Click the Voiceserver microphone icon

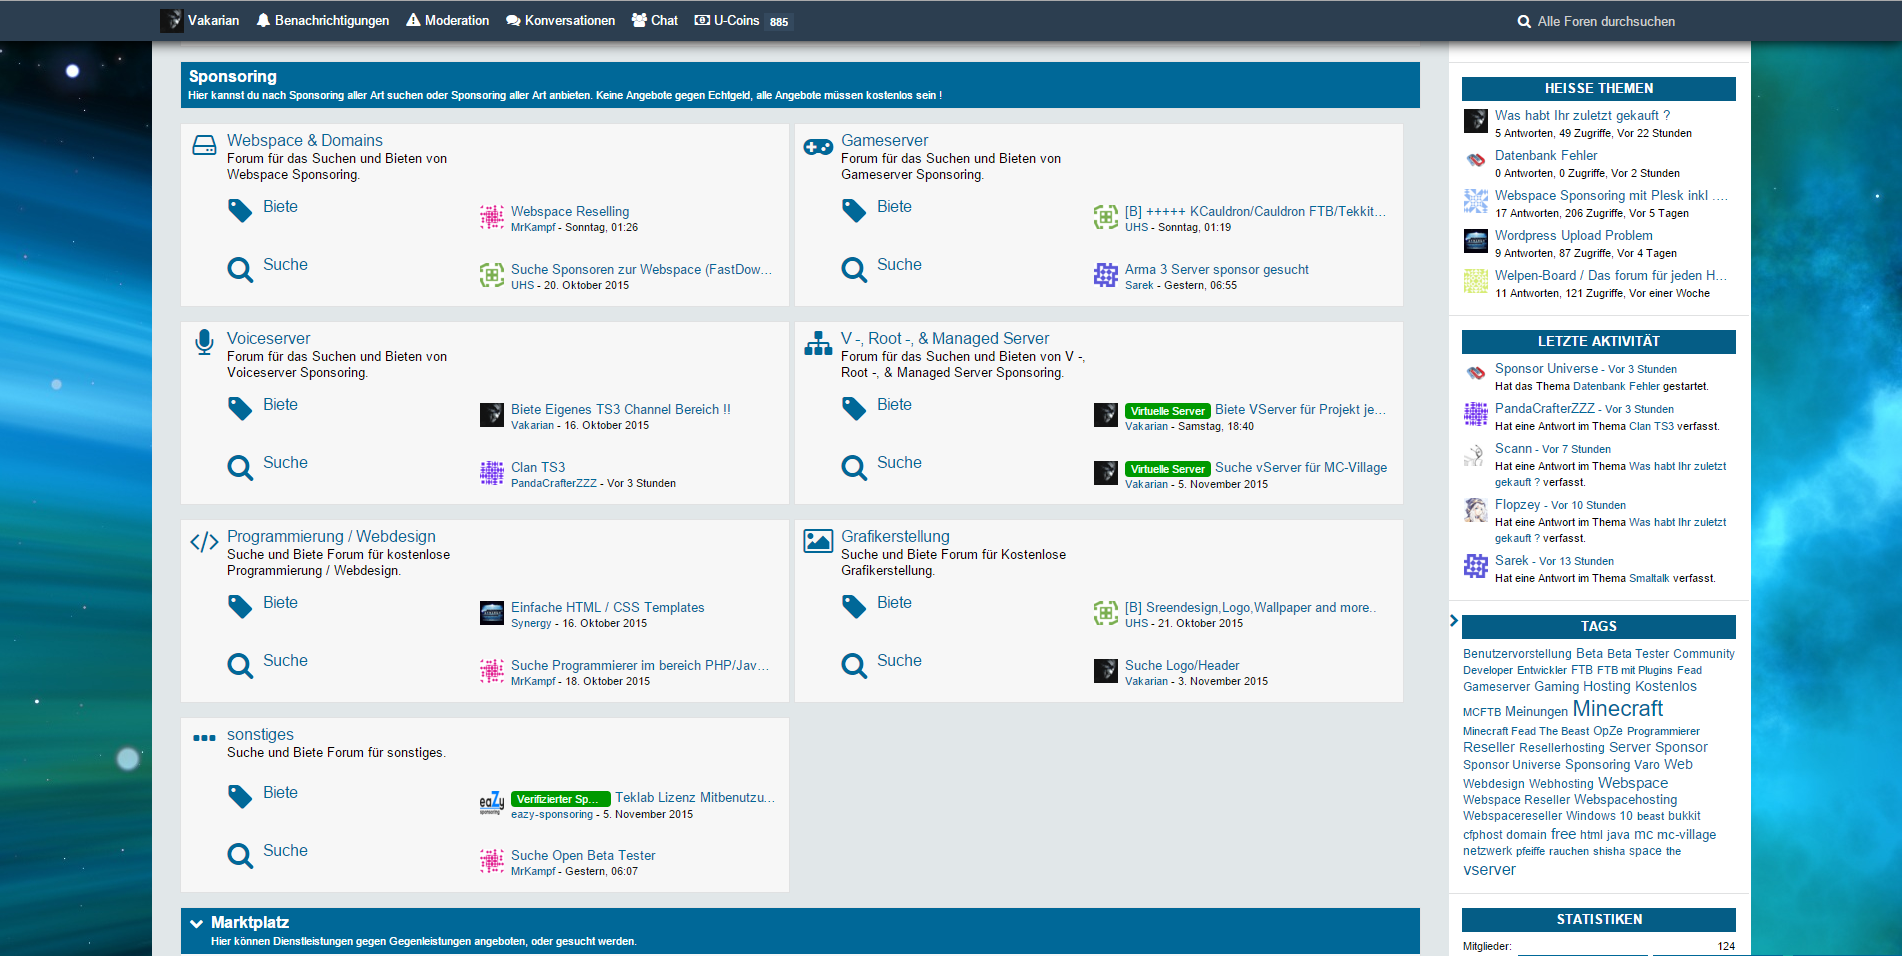pos(204,342)
